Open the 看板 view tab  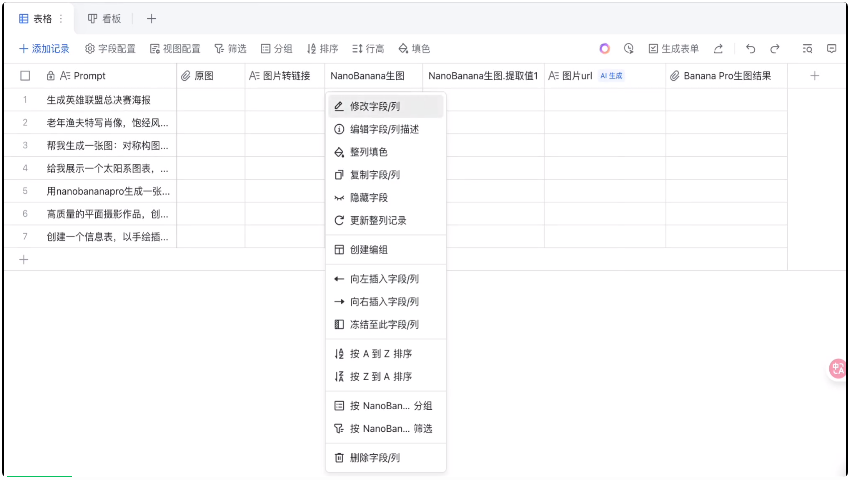tap(105, 19)
